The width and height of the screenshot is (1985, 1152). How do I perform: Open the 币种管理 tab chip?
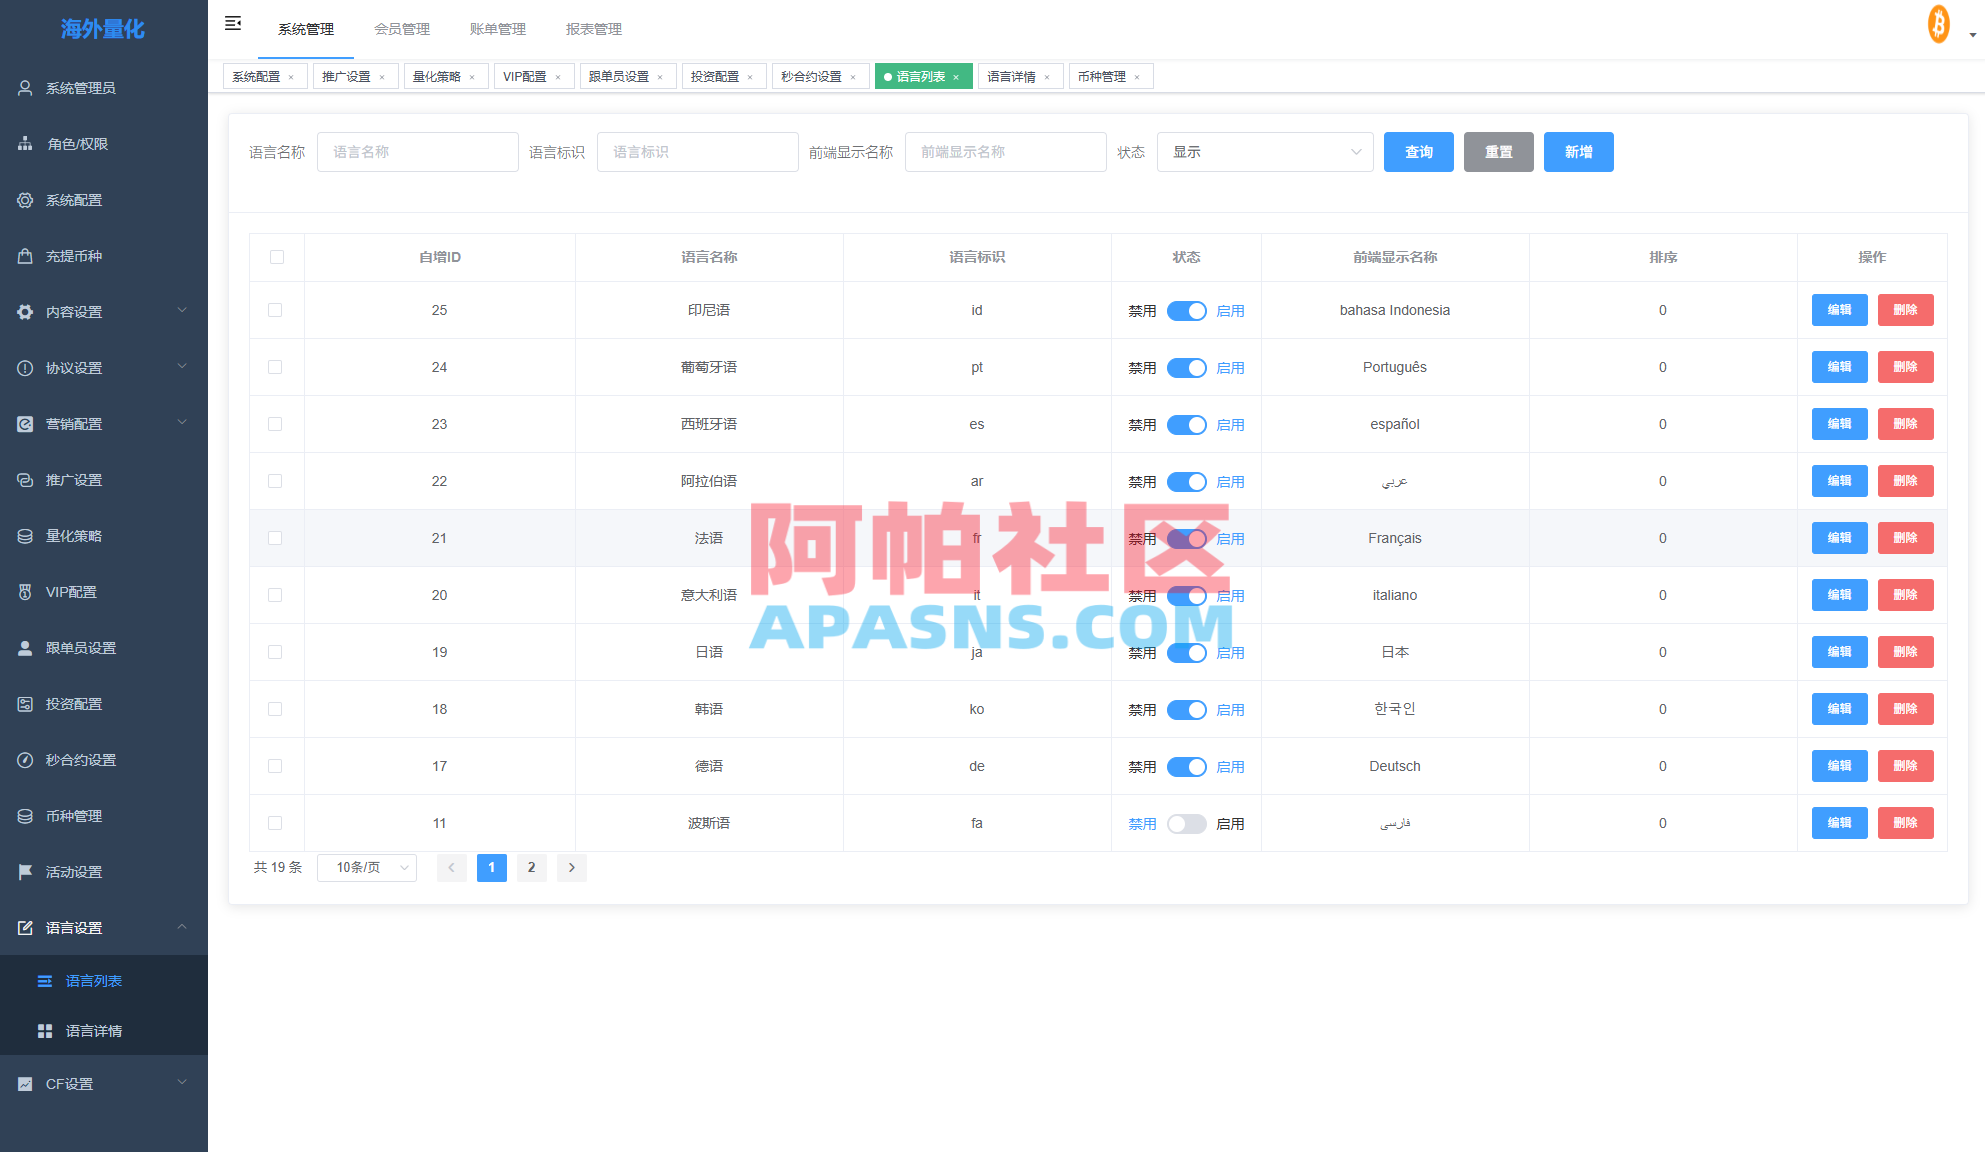[1103, 75]
